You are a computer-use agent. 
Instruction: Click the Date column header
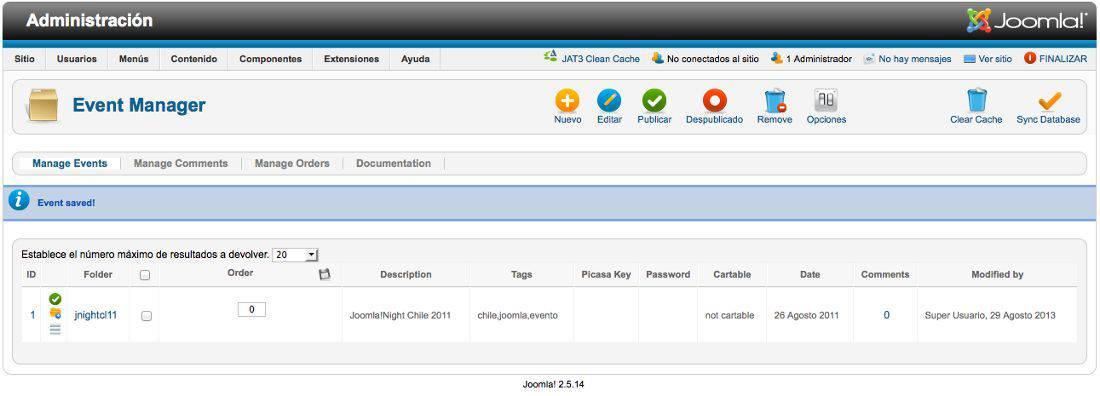coord(810,275)
